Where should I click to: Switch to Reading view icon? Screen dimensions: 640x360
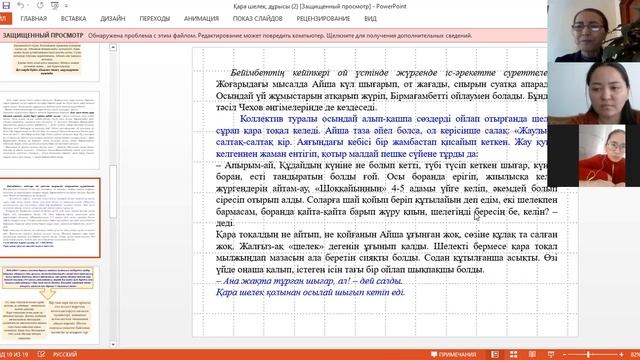532,354
